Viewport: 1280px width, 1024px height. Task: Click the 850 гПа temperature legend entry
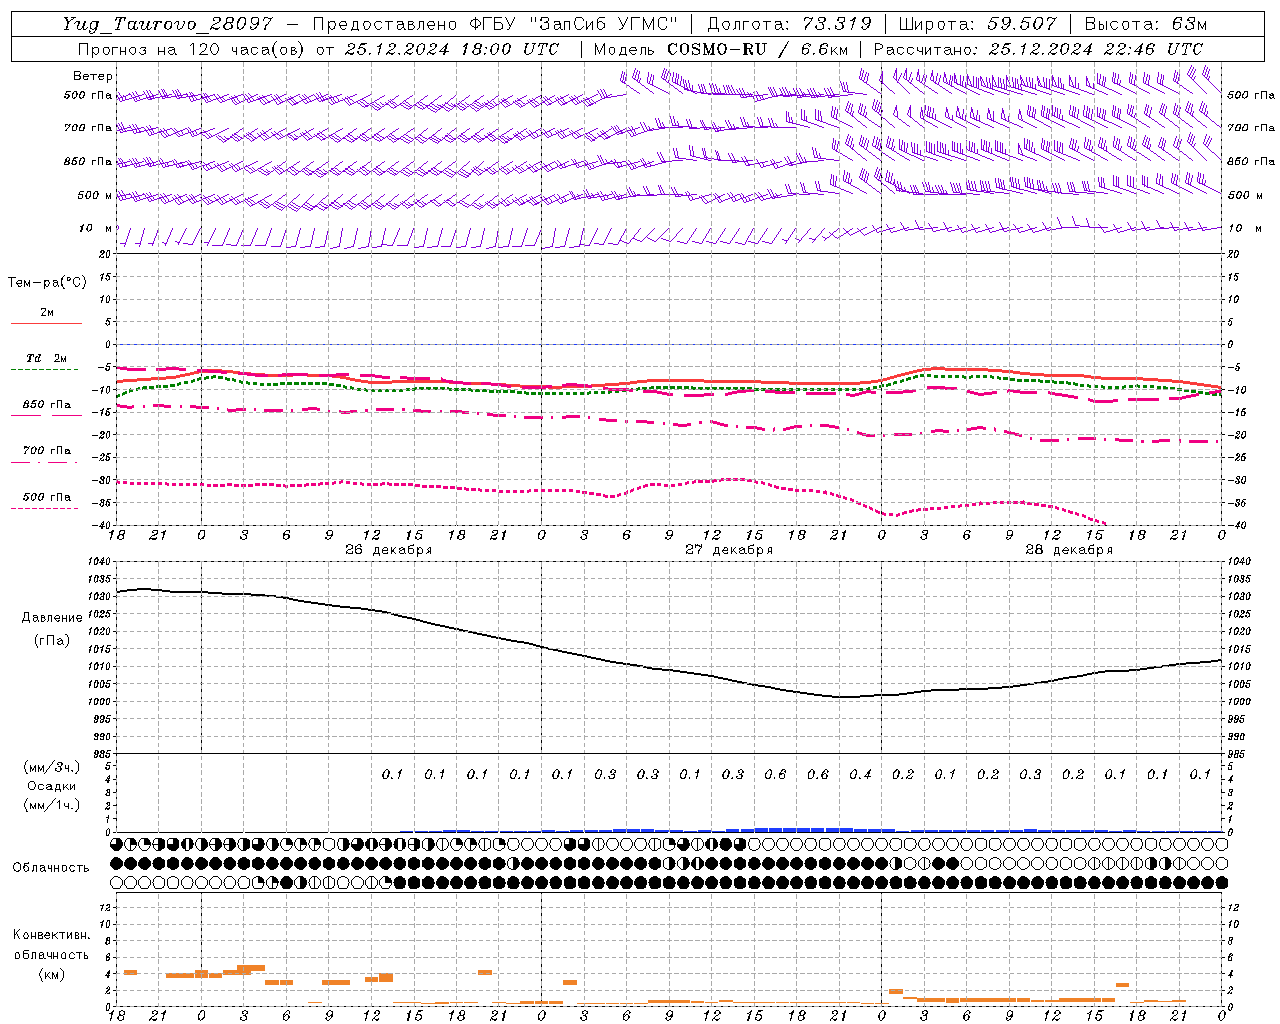[47, 405]
